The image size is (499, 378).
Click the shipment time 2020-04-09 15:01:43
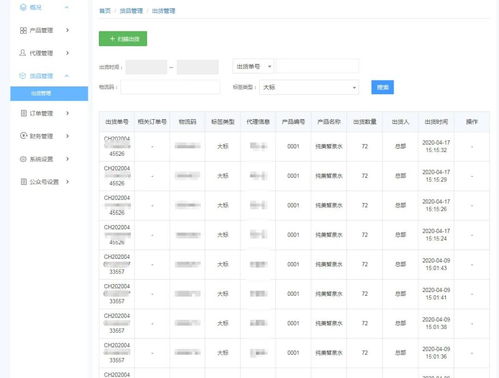point(436,264)
